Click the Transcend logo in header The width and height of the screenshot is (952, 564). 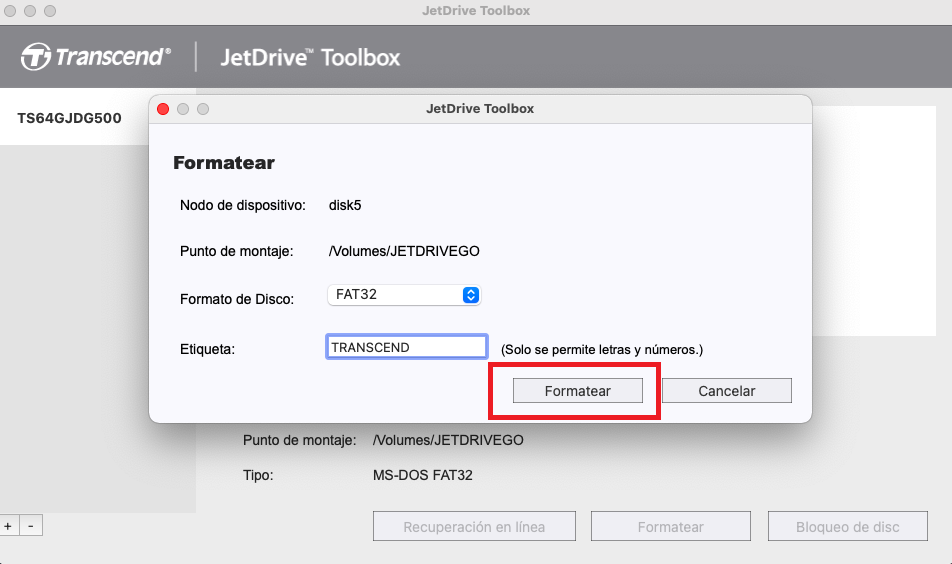click(96, 56)
